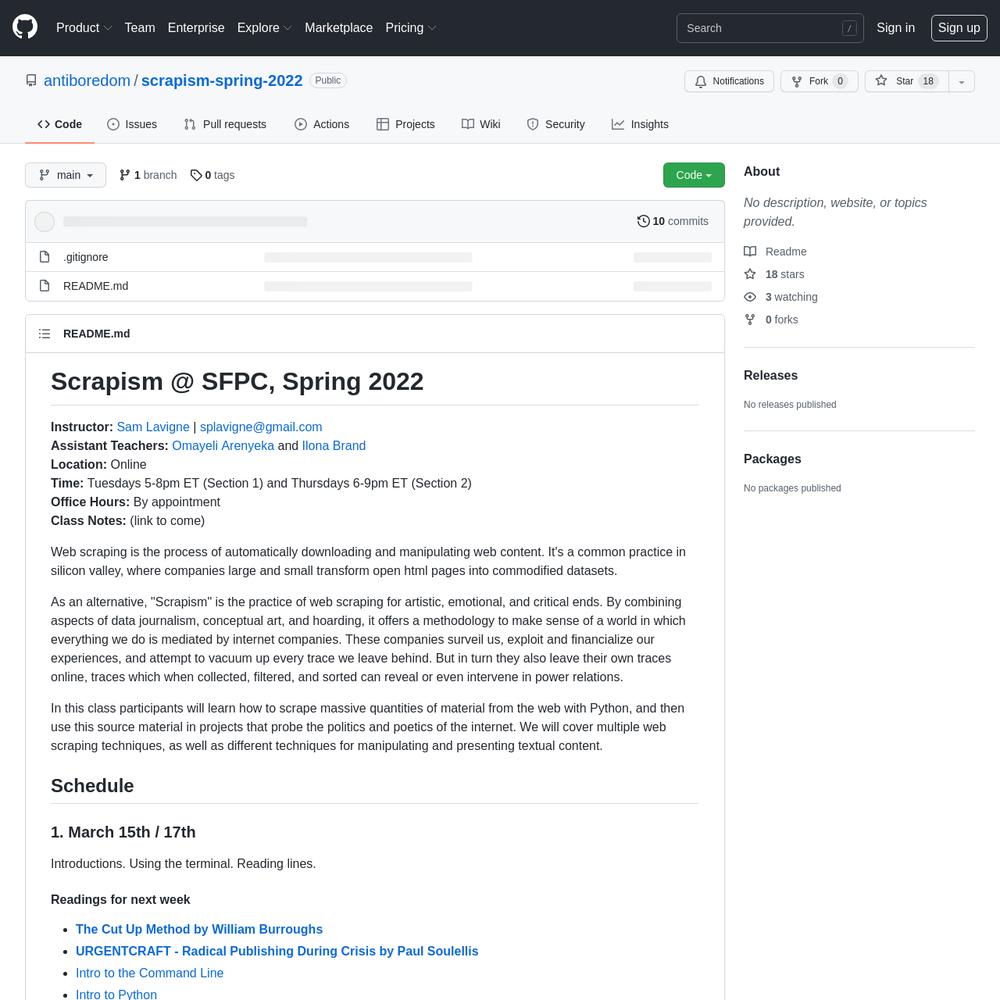The image size is (1000, 1000).
Task: Open URGENTCRAFT Radical Publishing During Crisis link
Action: (x=277, y=951)
